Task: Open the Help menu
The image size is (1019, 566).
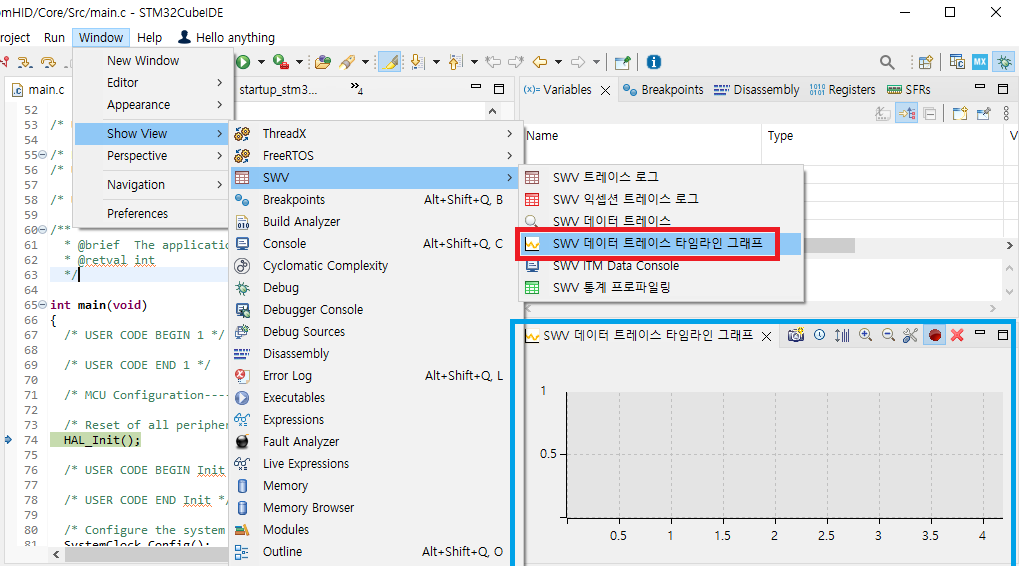Action: (149, 38)
